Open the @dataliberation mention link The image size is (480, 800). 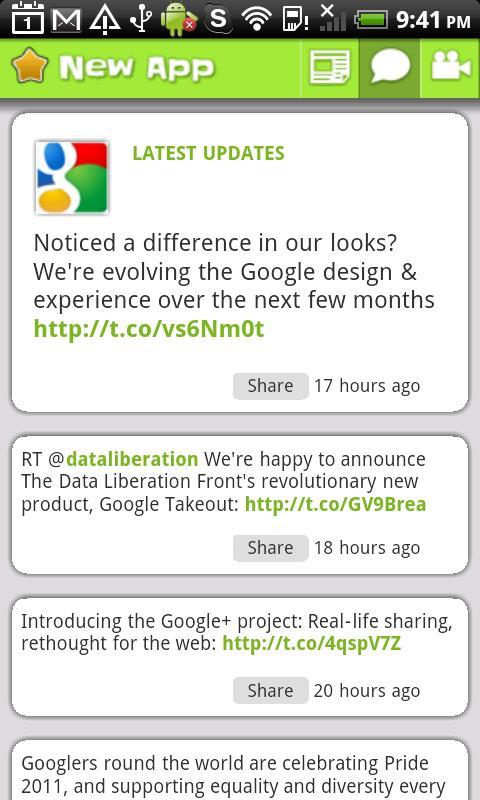click(x=132, y=459)
